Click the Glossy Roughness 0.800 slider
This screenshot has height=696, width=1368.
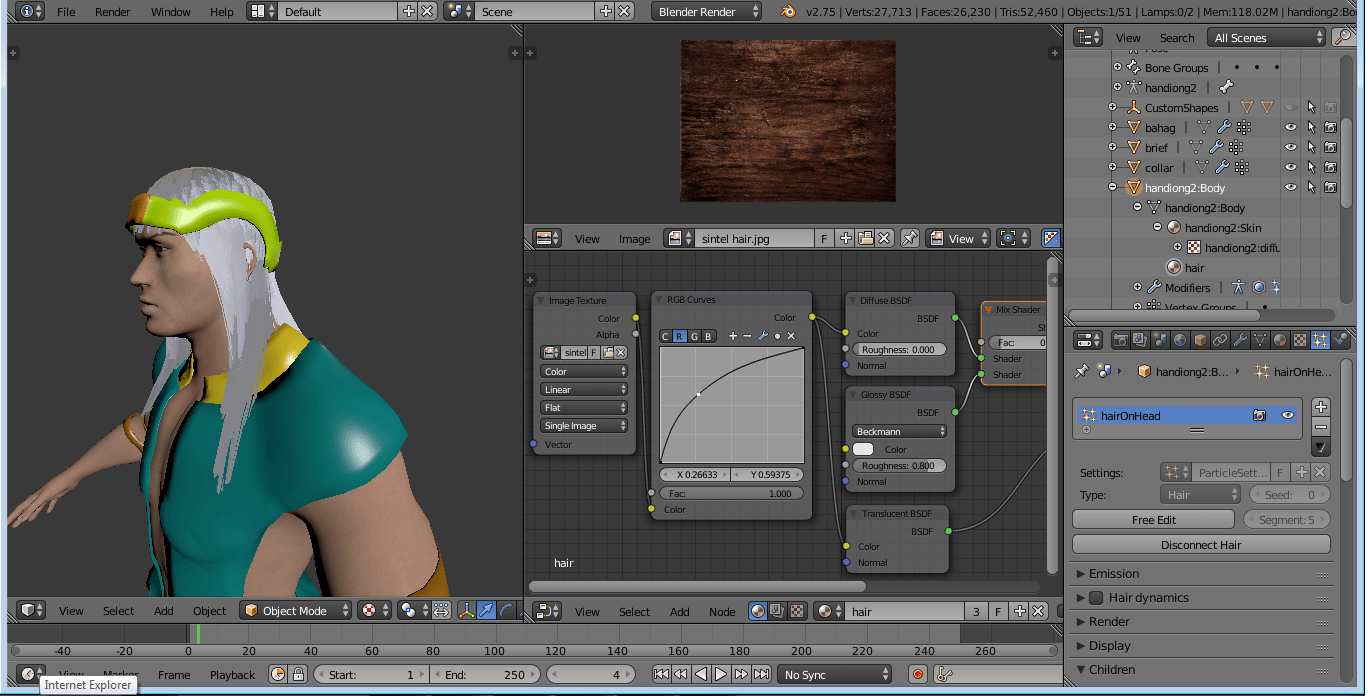[x=900, y=466]
